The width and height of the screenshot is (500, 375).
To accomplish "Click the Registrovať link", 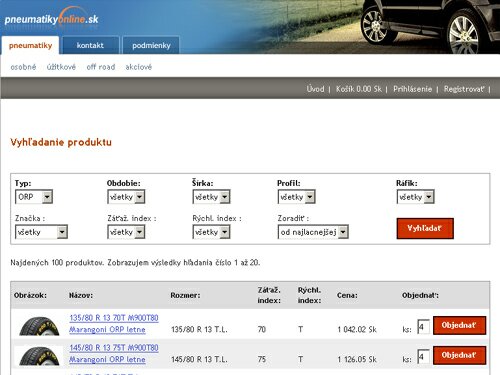I will pyautogui.click(x=464, y=89).
